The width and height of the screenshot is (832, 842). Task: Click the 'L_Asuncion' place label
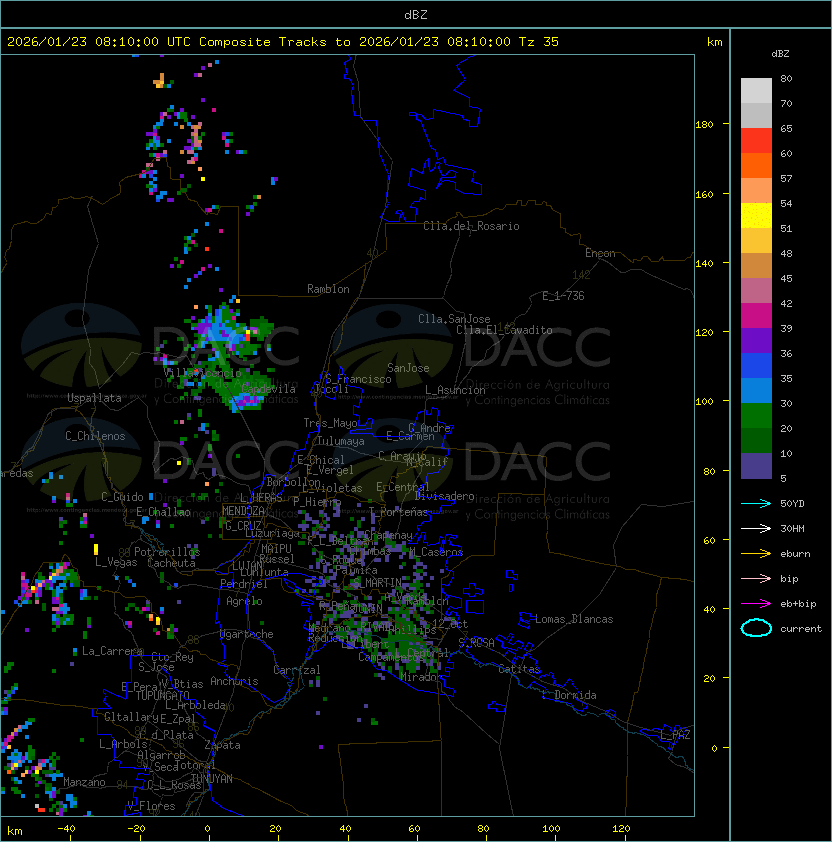coord(455,390)
